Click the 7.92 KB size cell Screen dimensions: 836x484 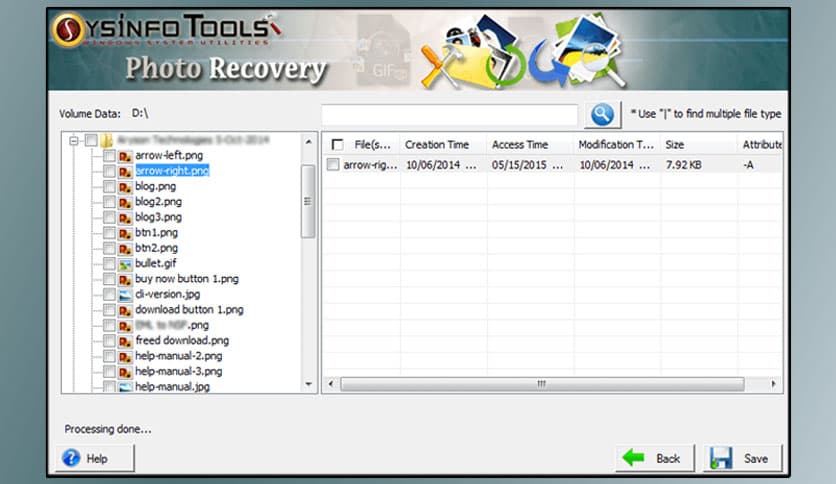click(684, 165)
